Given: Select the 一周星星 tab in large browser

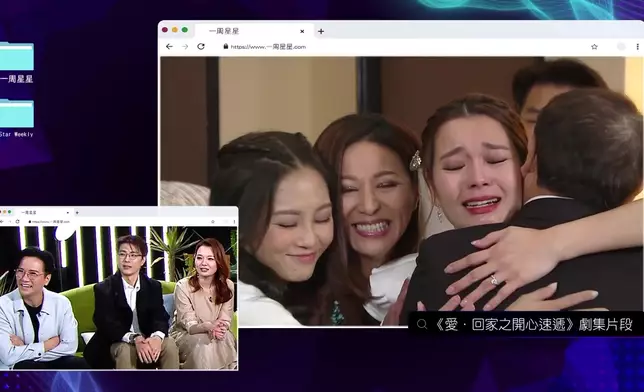Looking at the screenshot, I should point(253,31).
